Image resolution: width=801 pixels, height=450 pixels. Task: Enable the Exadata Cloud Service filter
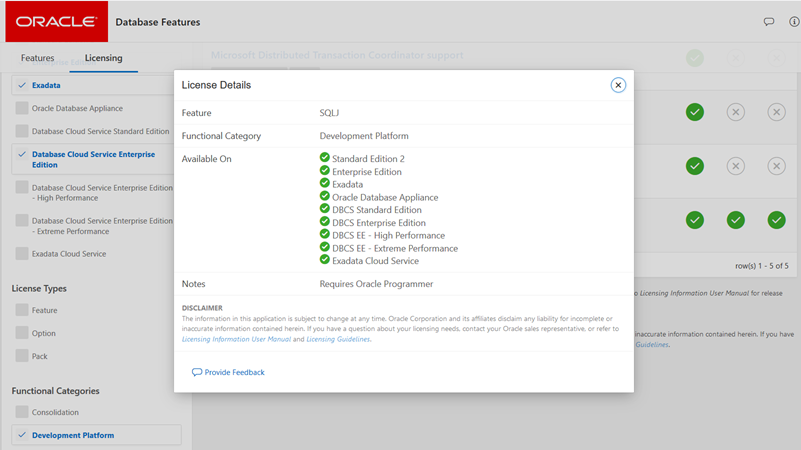pyautogui.click(x=22, y=254)
